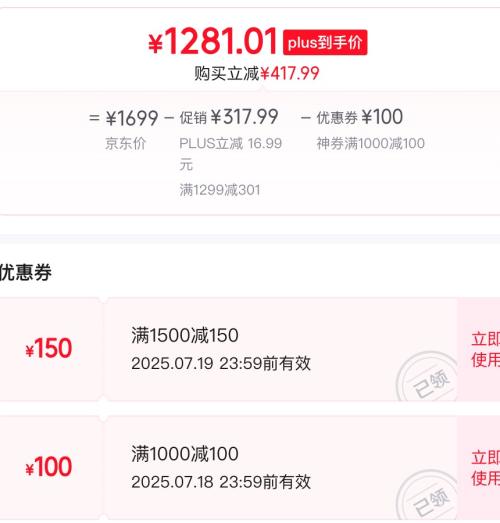Click the 2025.07.18 23:59前有效 expiry text
This screenshot has height=523, width=500.
tap(221, 482)
